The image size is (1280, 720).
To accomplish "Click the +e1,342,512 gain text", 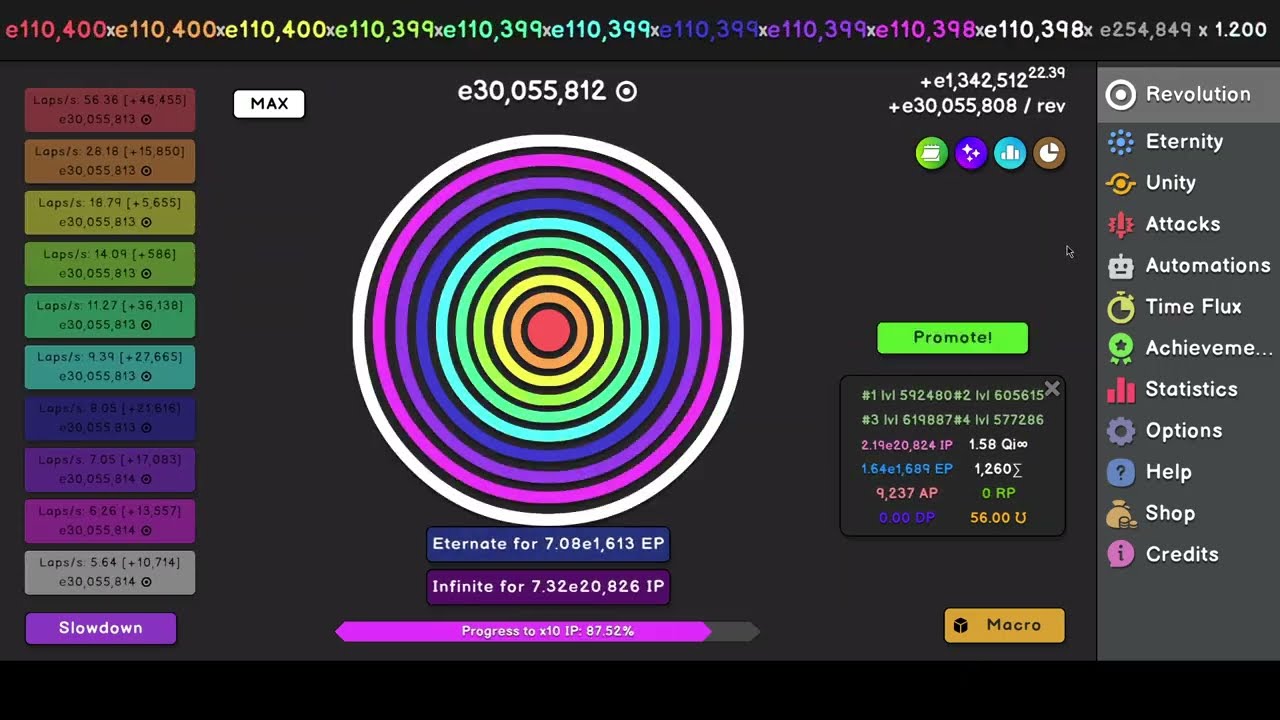I will click(992, 79).
